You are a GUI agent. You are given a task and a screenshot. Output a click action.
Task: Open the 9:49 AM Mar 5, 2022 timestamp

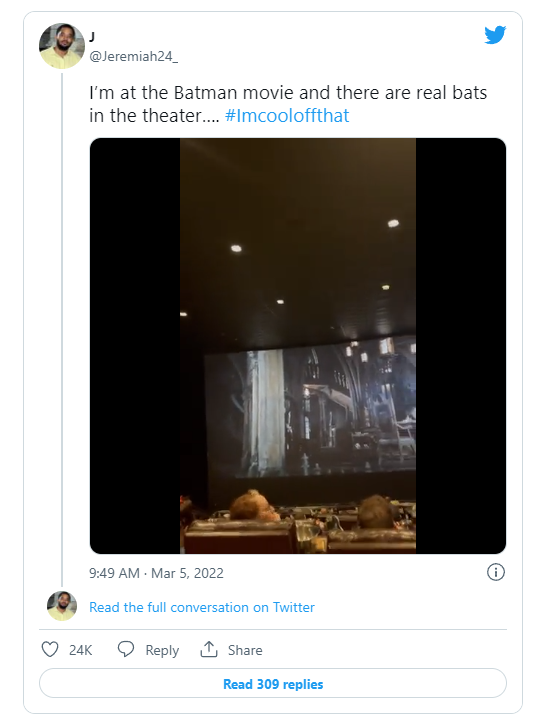156,573
